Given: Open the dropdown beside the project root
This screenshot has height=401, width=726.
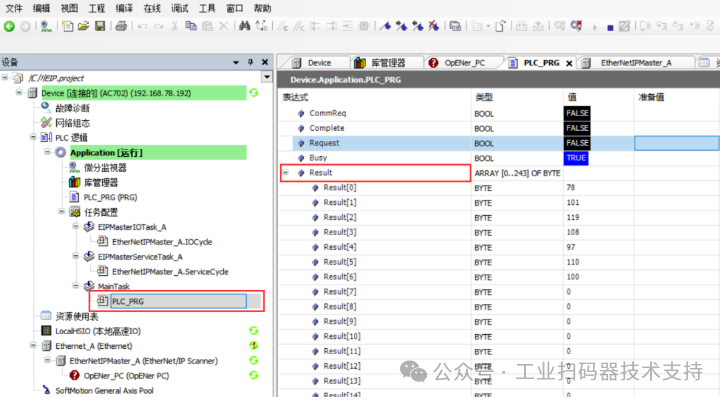Looking at the screenshot, I should coord(267,77).
